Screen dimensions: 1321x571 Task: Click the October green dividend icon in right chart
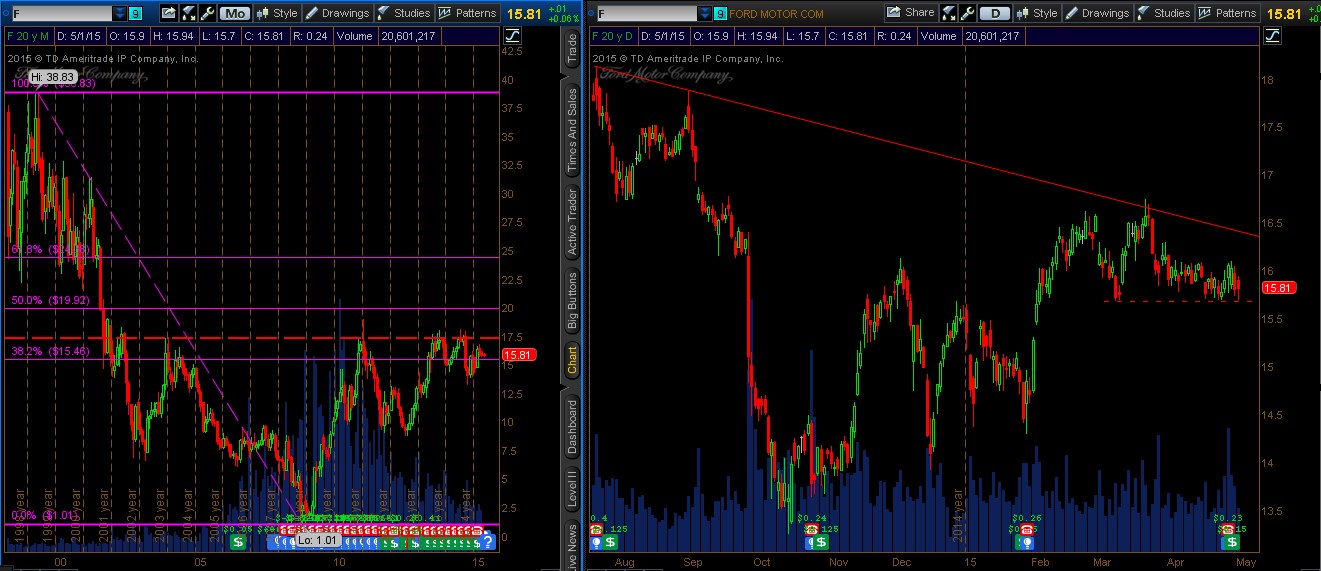click(x=820, y=542)
